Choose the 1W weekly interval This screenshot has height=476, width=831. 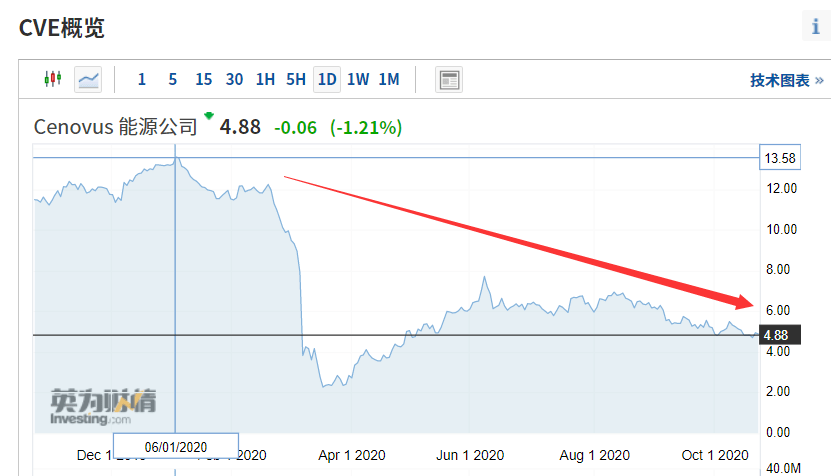coord(357,80)
